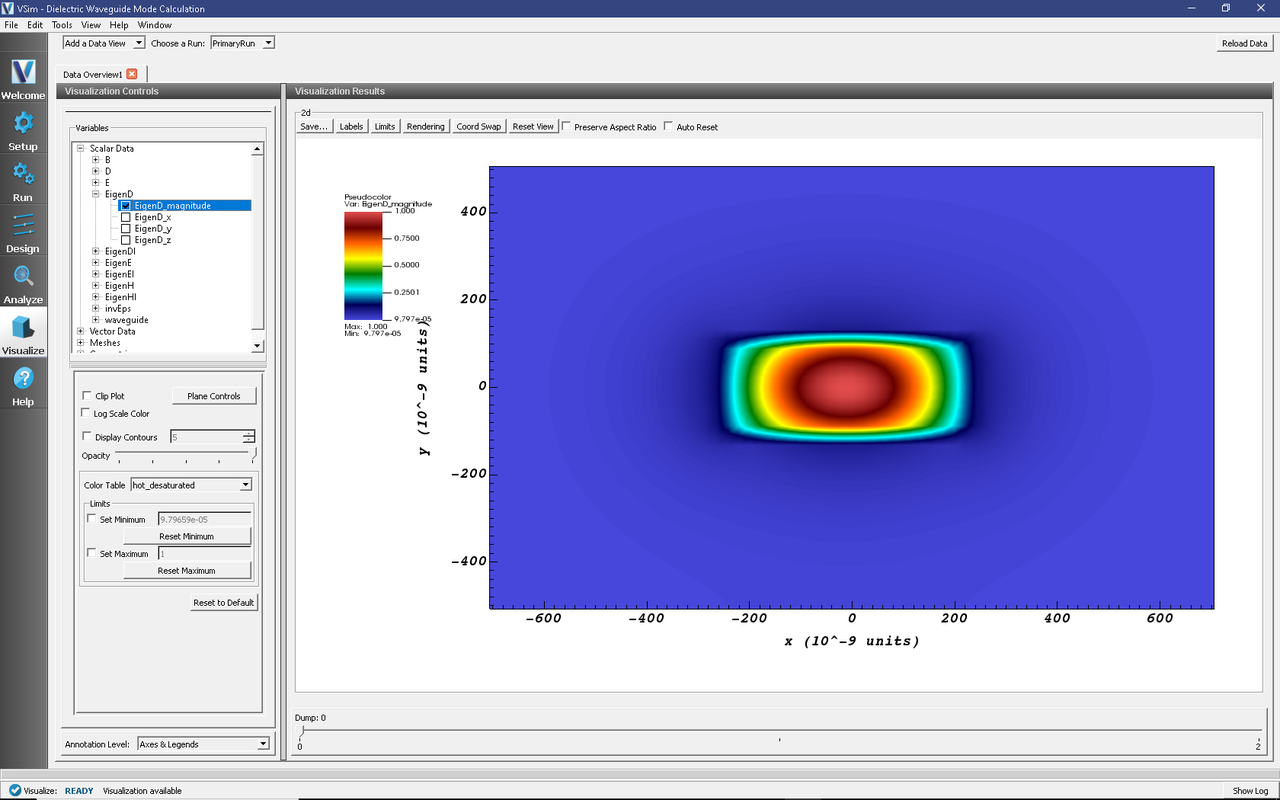Screen dimensions: 1280x800
Task: Toggle the Log Scale Color checkbox
Action: (x=87, y=414)
